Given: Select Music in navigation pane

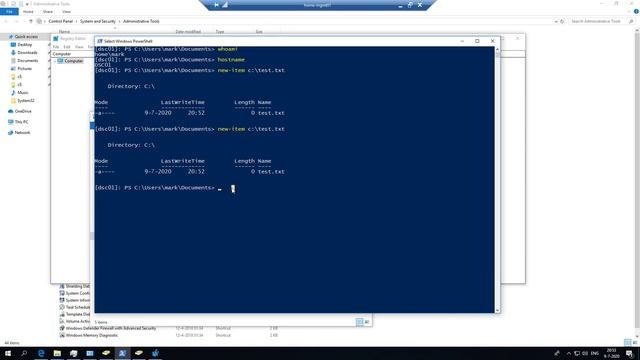Looking at the screenshot, I should point(23,93).
